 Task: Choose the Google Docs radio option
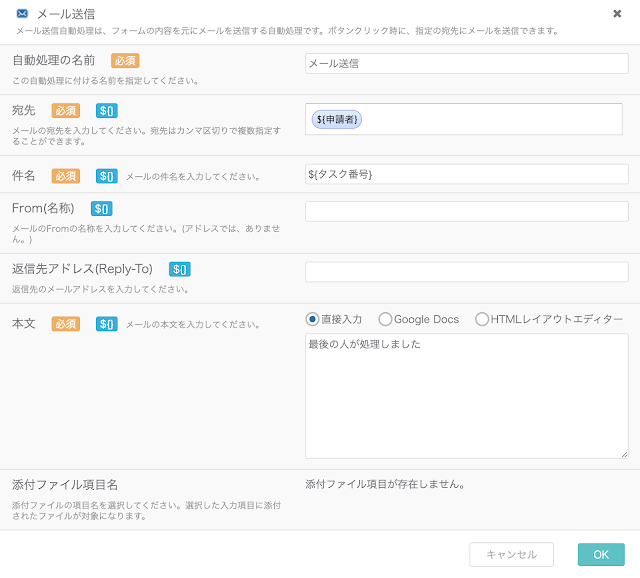(385, 319)
